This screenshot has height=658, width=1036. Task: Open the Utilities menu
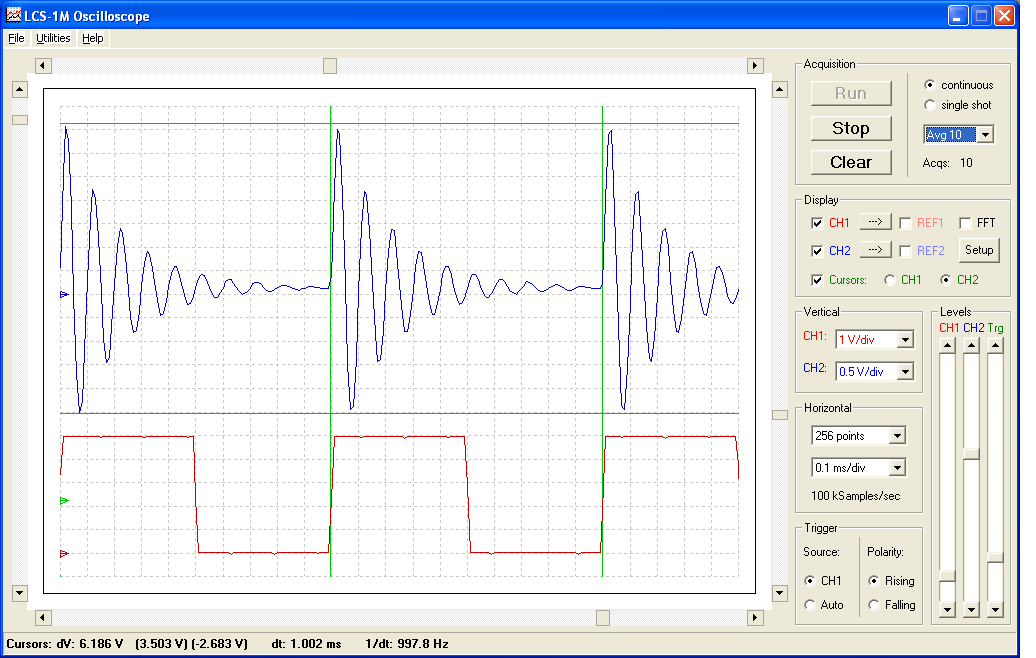pos(52,38)
